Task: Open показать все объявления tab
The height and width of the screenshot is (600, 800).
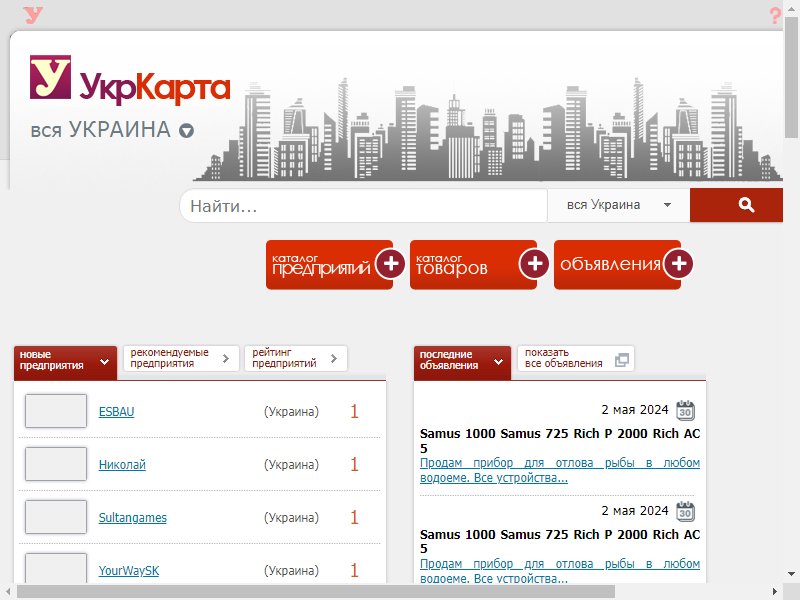Action: (x=576, y=358)
